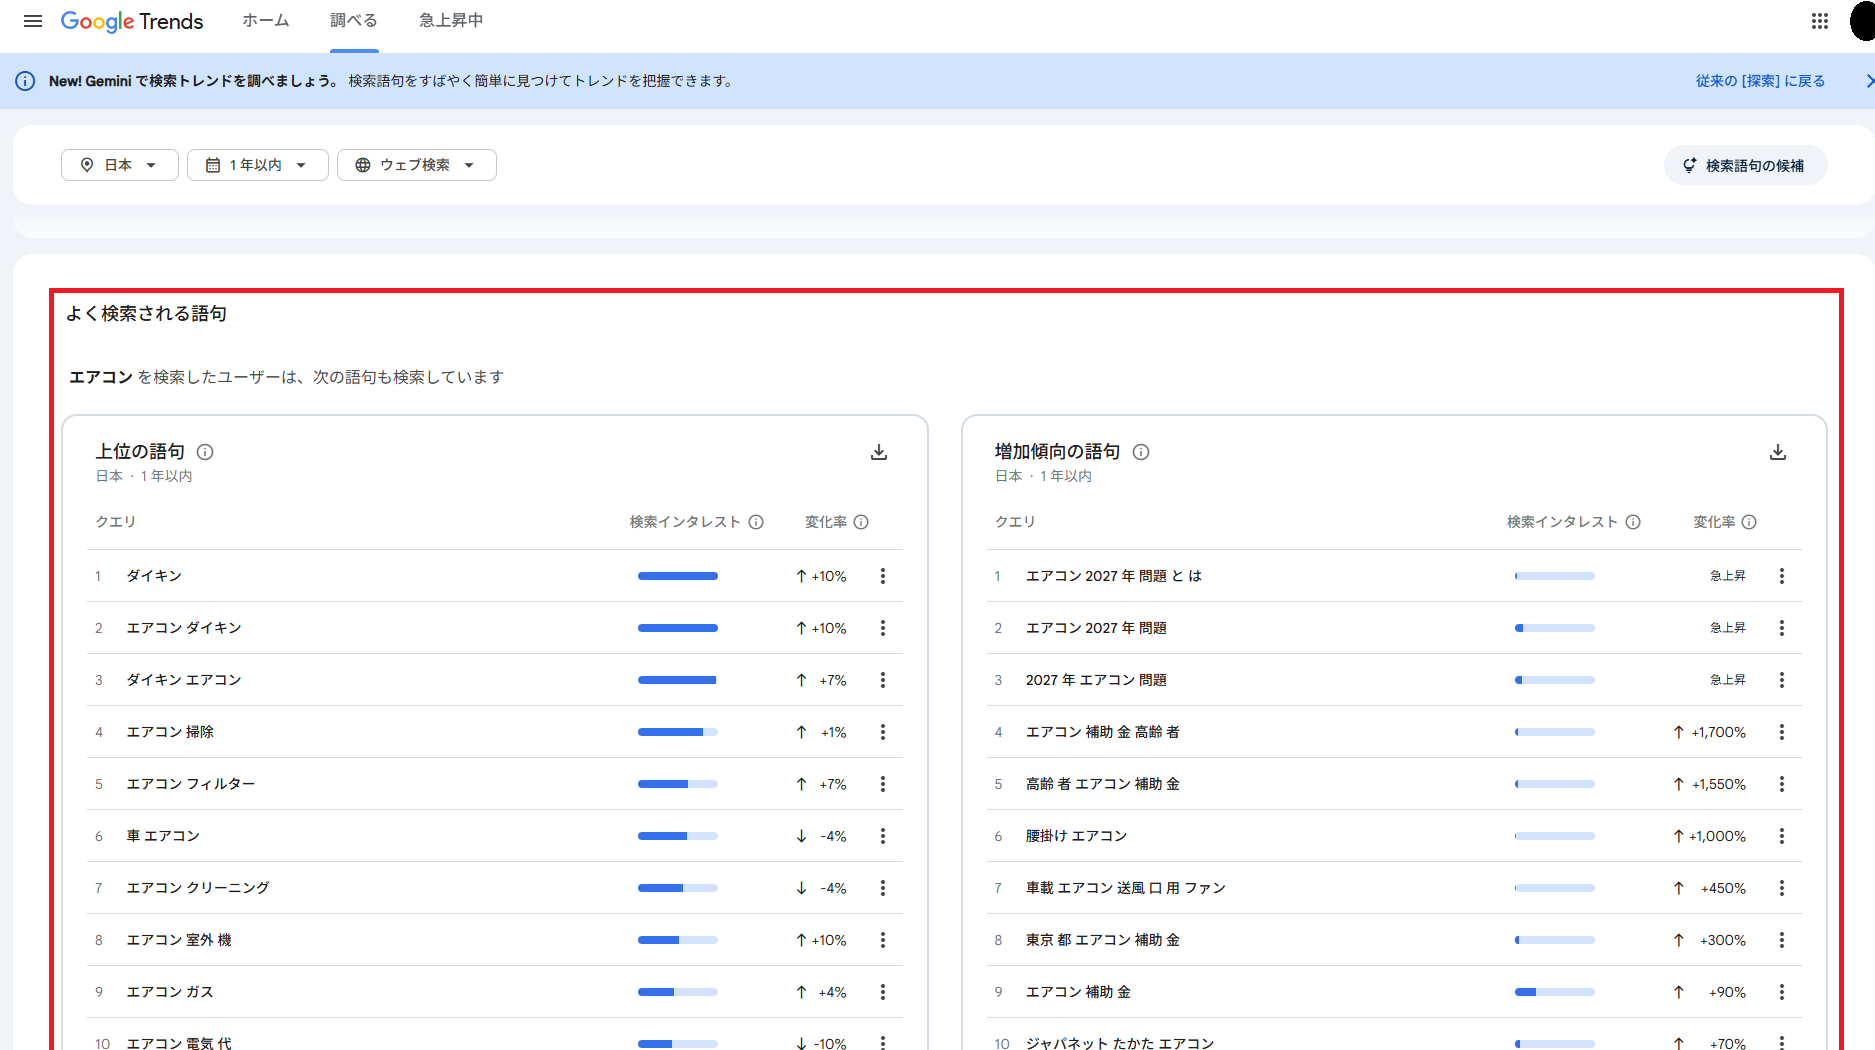This screenshot has width=1875, height=1050.
Task: Open options for 東京 都 エアコン 補助 金
Action: (1782, 940)
